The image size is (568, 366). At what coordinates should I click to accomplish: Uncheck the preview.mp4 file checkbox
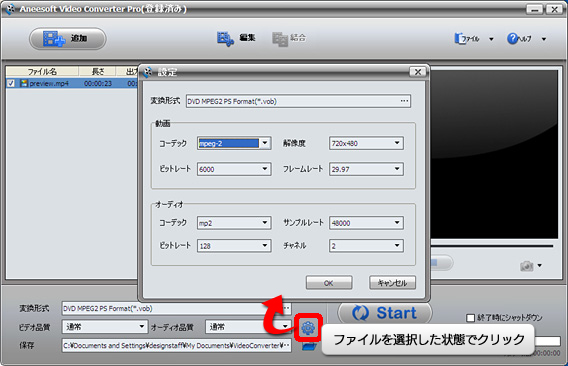coord(11,83)
